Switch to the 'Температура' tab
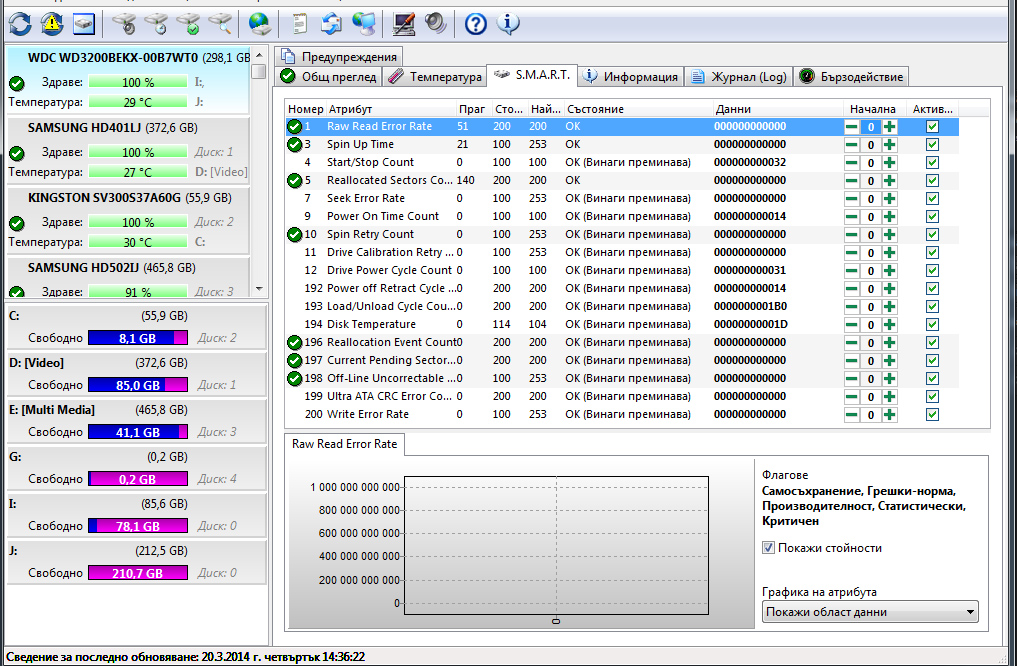The image size is (1017, 666). (435, 77)
